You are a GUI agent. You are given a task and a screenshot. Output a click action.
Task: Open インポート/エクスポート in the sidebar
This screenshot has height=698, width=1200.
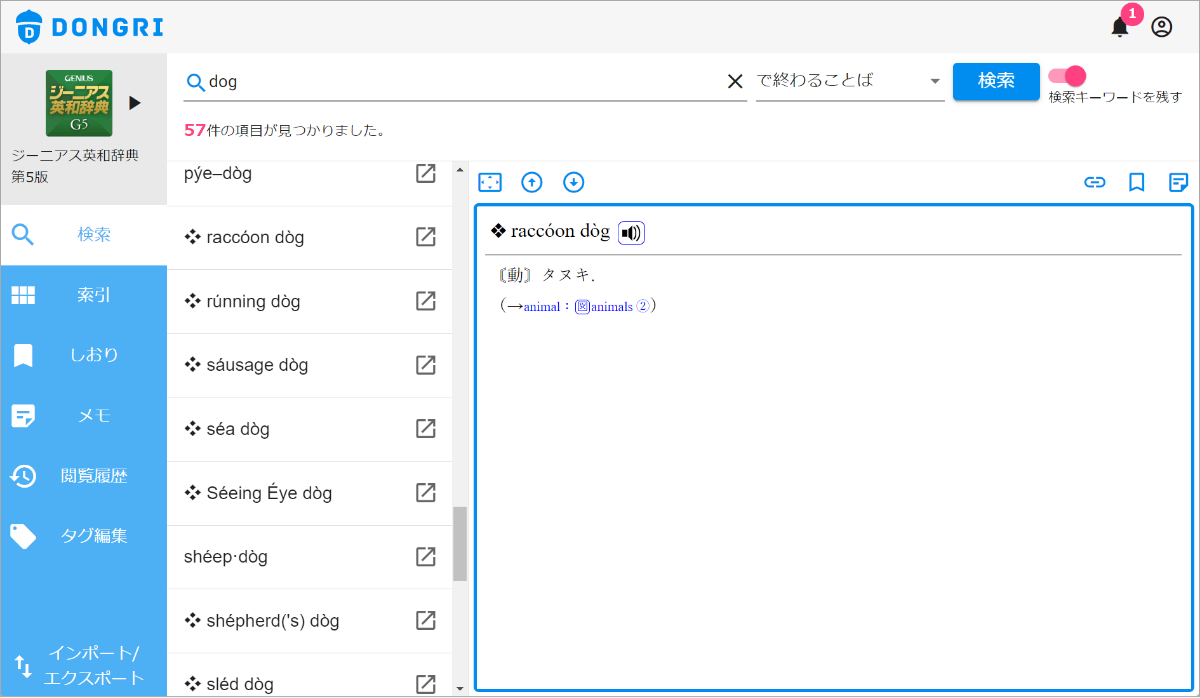(84, 665)
